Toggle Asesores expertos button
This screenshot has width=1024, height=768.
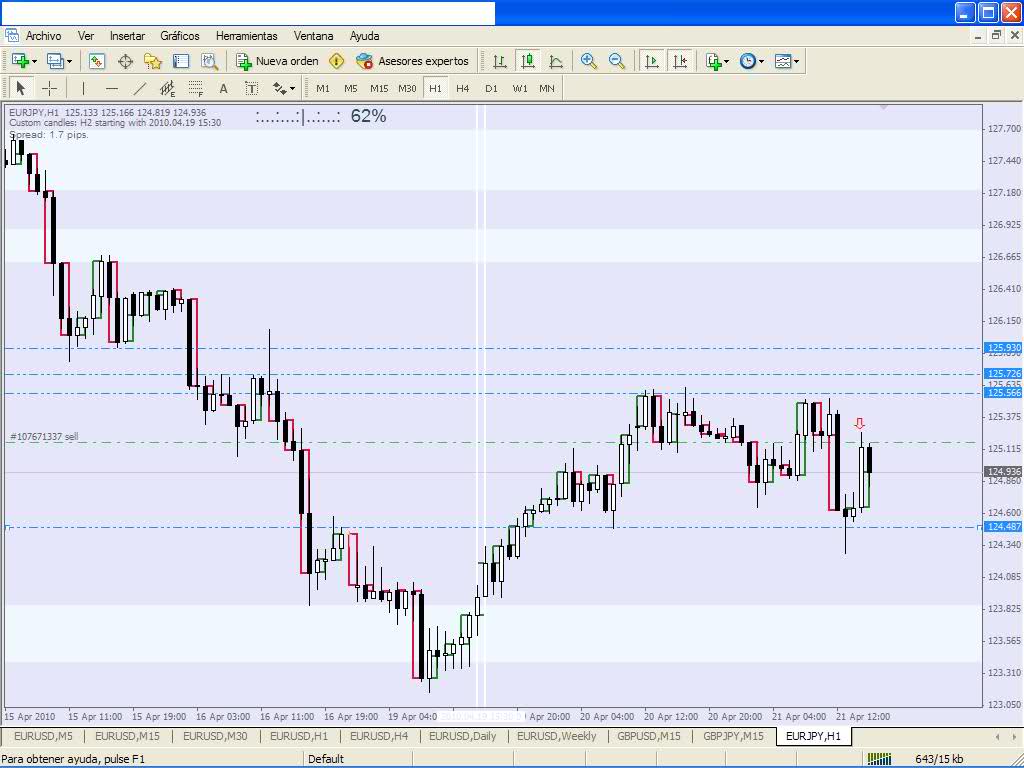(412, 61)
